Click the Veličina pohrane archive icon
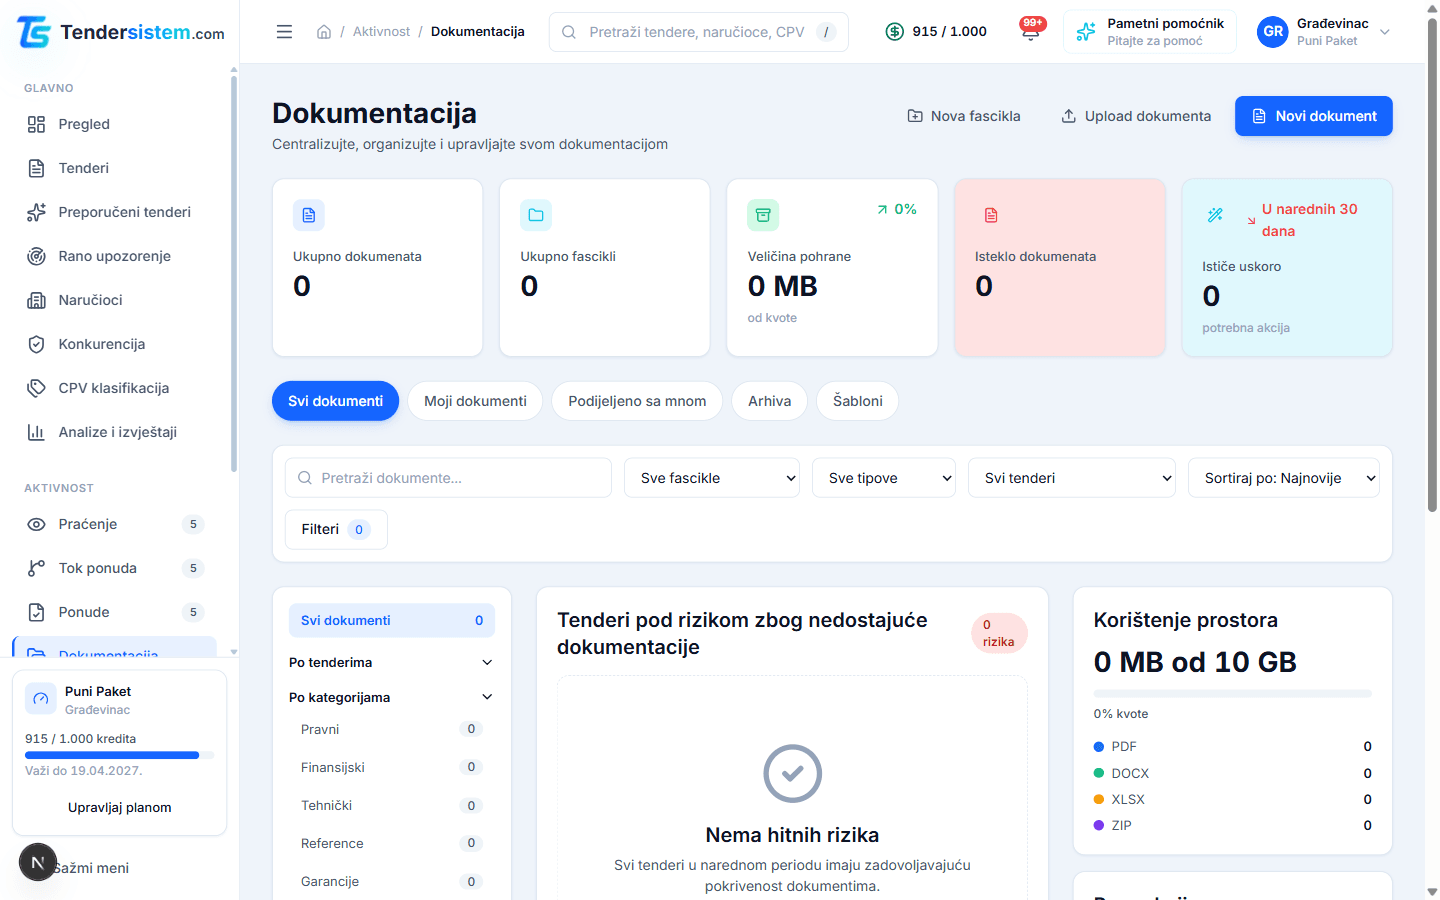1440x900 pixels. point(763,215)
